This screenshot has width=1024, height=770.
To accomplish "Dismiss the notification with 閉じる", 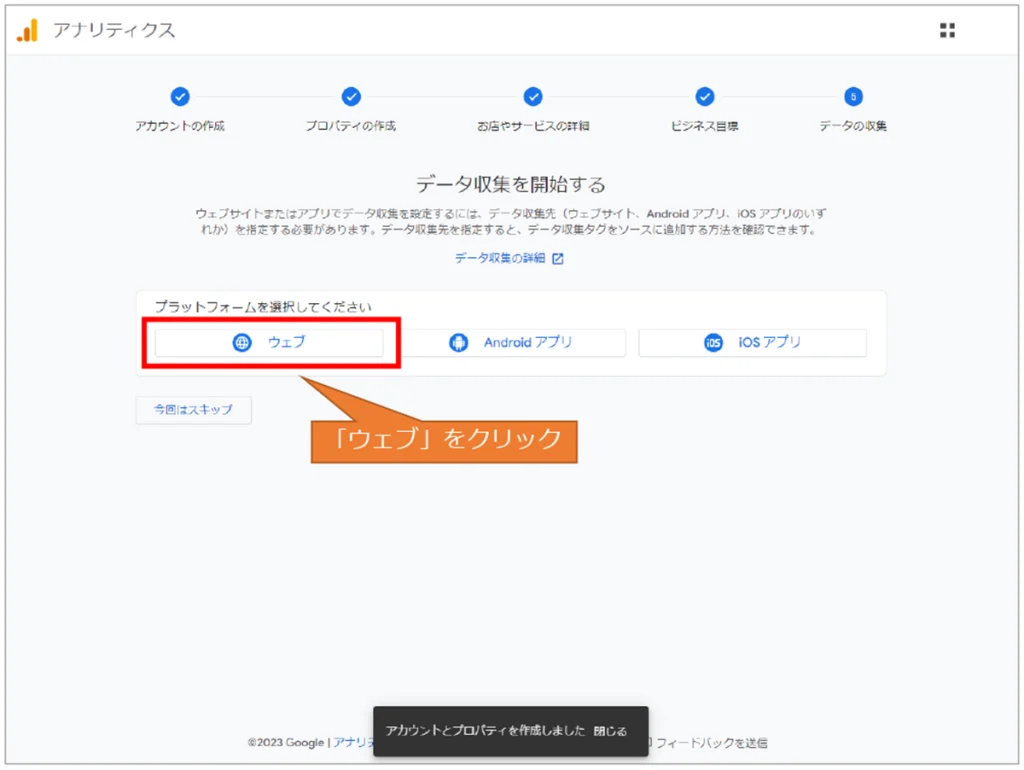I will tap(610, 731).
